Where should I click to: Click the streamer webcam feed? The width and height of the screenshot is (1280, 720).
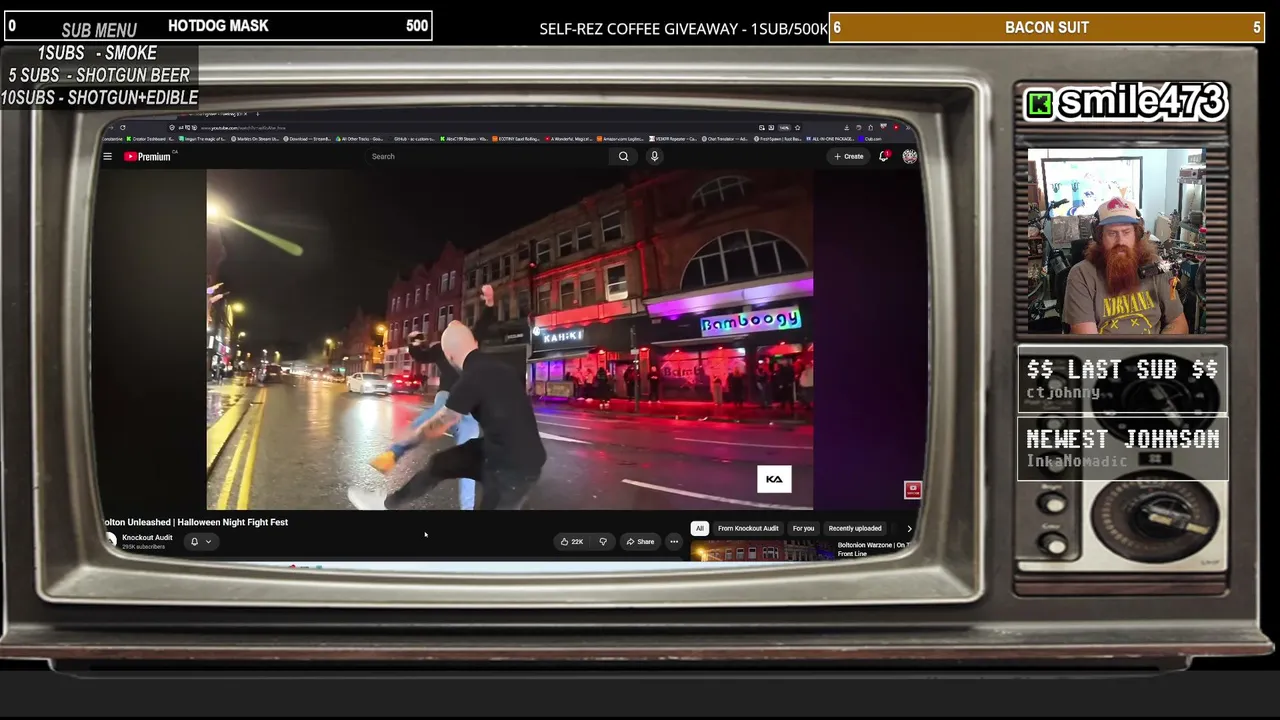pyautogui.click(x=1116, y=241)
